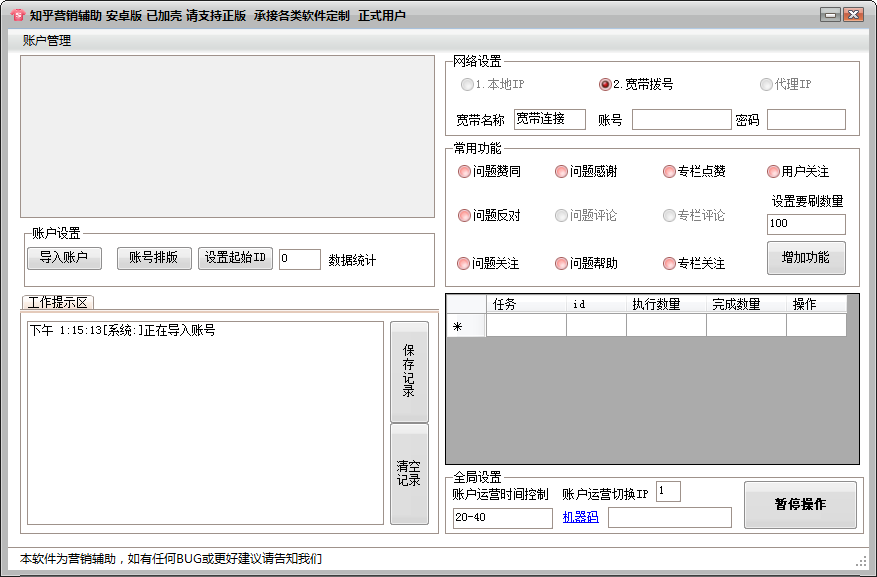
Task: Select the 问题关注 radio button
Action: pyautogui.click(x=464, y=264)
